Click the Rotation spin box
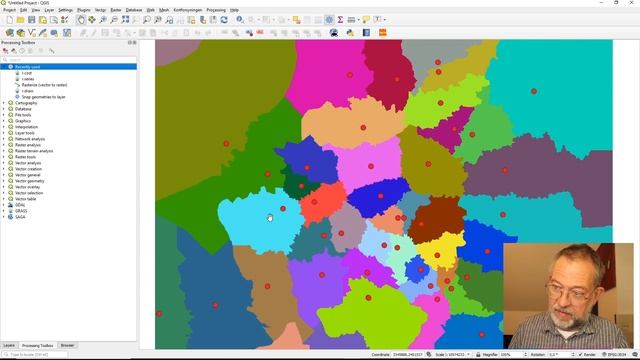 pos(562,355)
